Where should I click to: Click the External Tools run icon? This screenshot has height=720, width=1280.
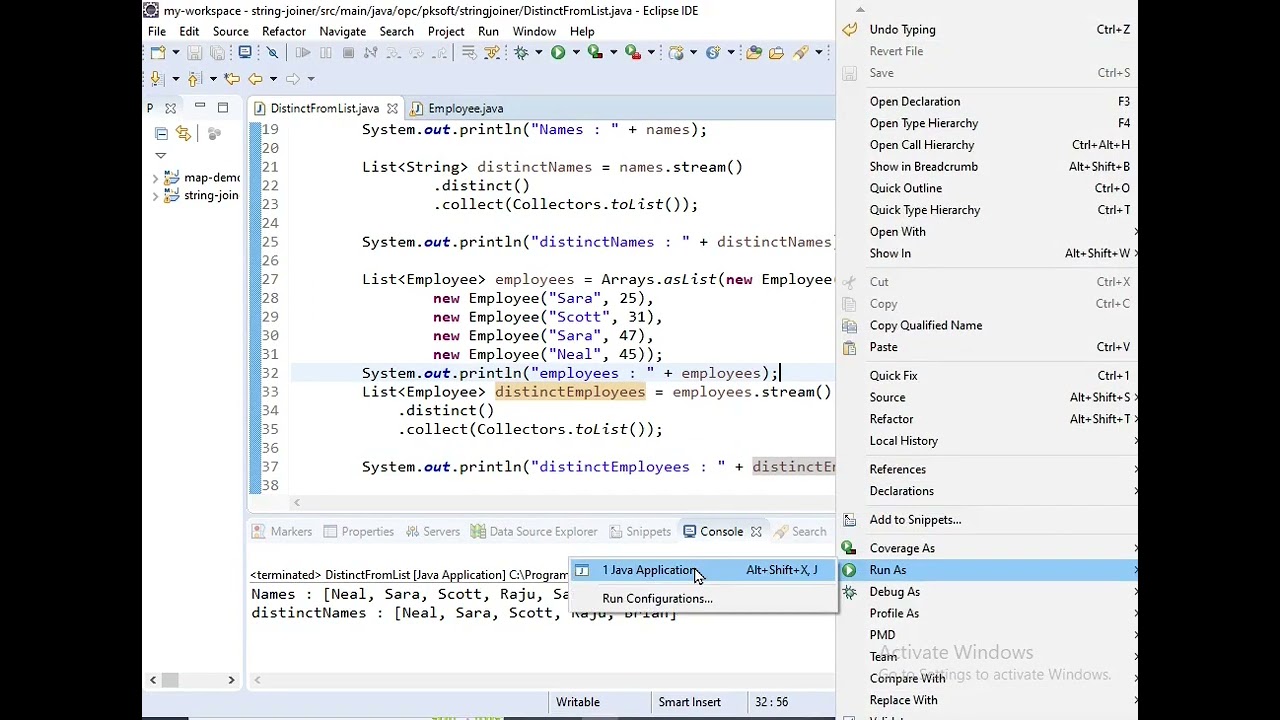[633, 52]
